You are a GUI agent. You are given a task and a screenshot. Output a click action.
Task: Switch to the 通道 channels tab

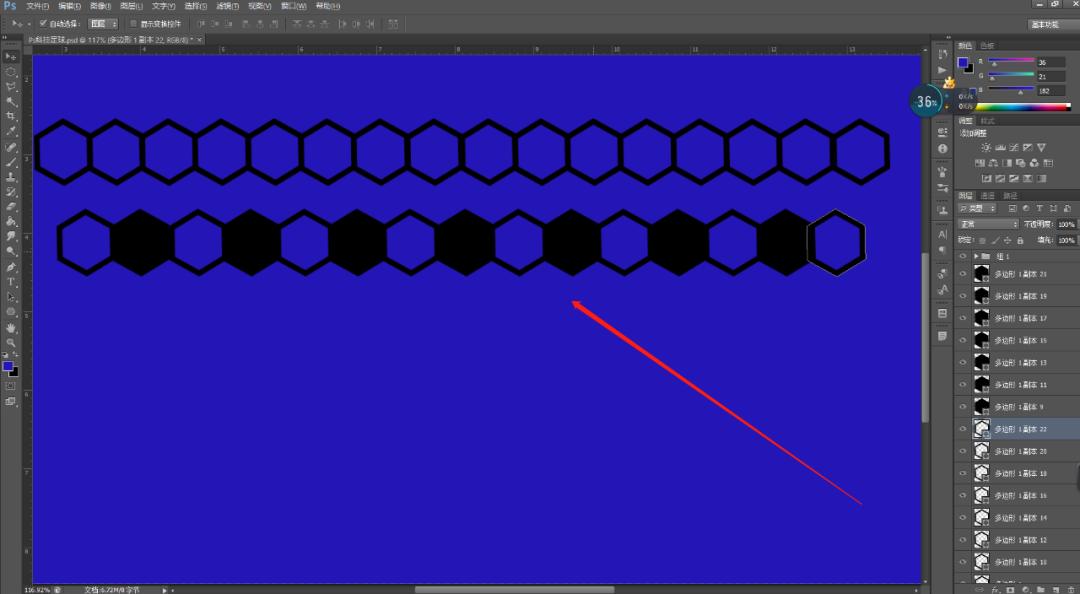pos(987,196)
